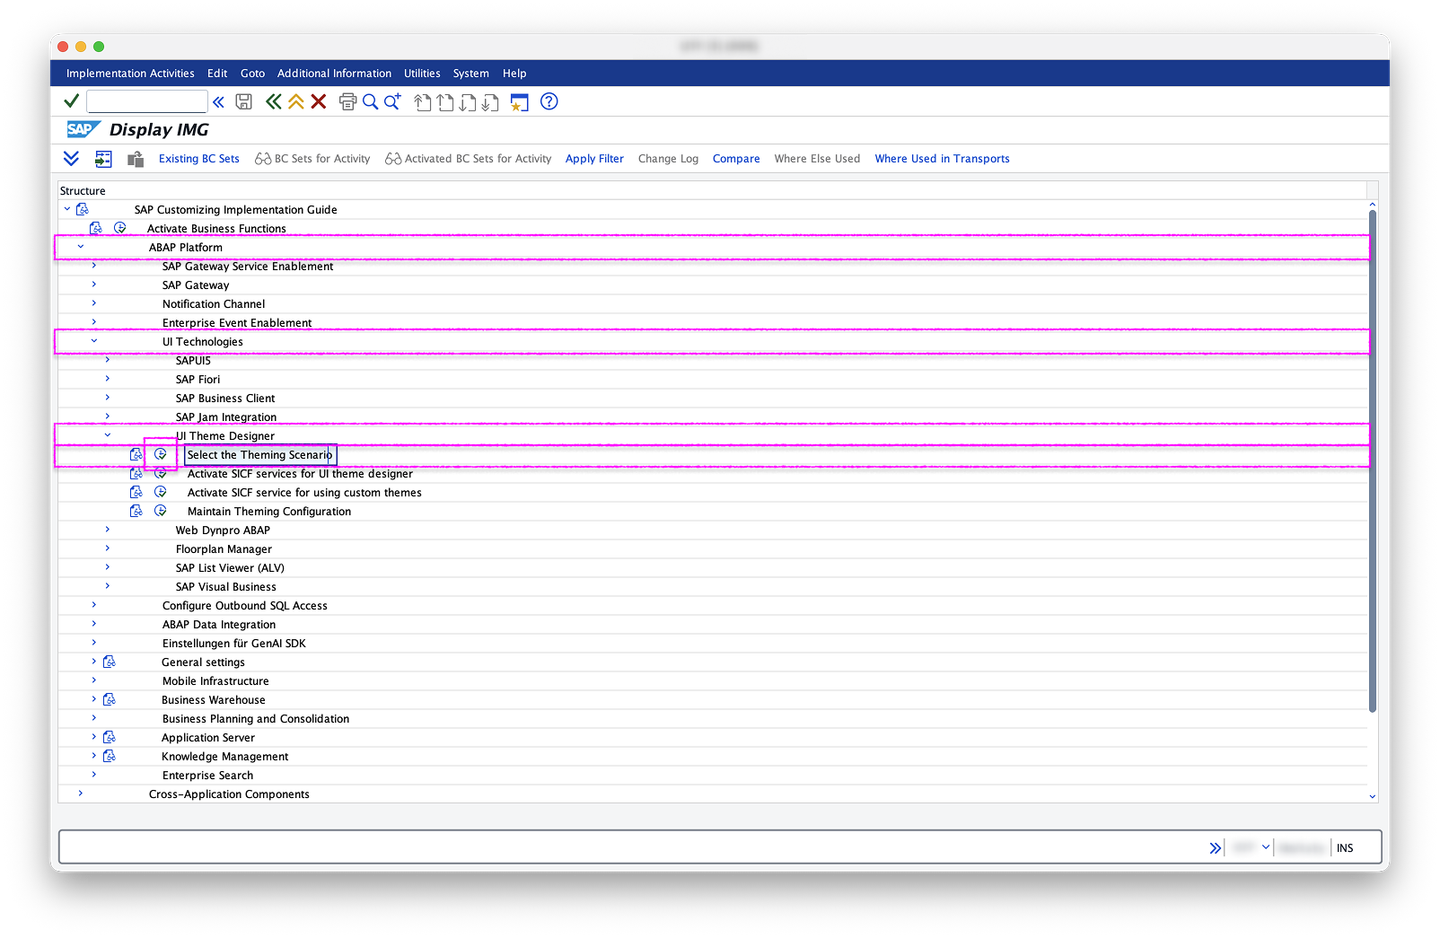Image resolution: width=1440 pixels, height=938 pixels.
Task: Run the Activate Business Functions activity icon
Action: 120,228
